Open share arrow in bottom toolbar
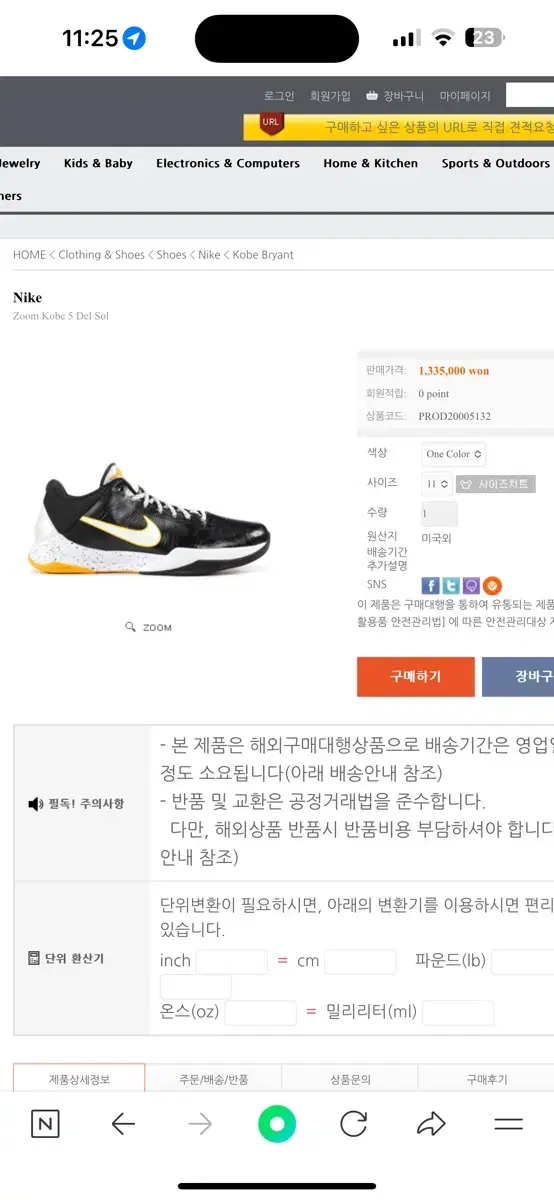This screenshot has width=554, height=1200. click(x=431, y=1124)
